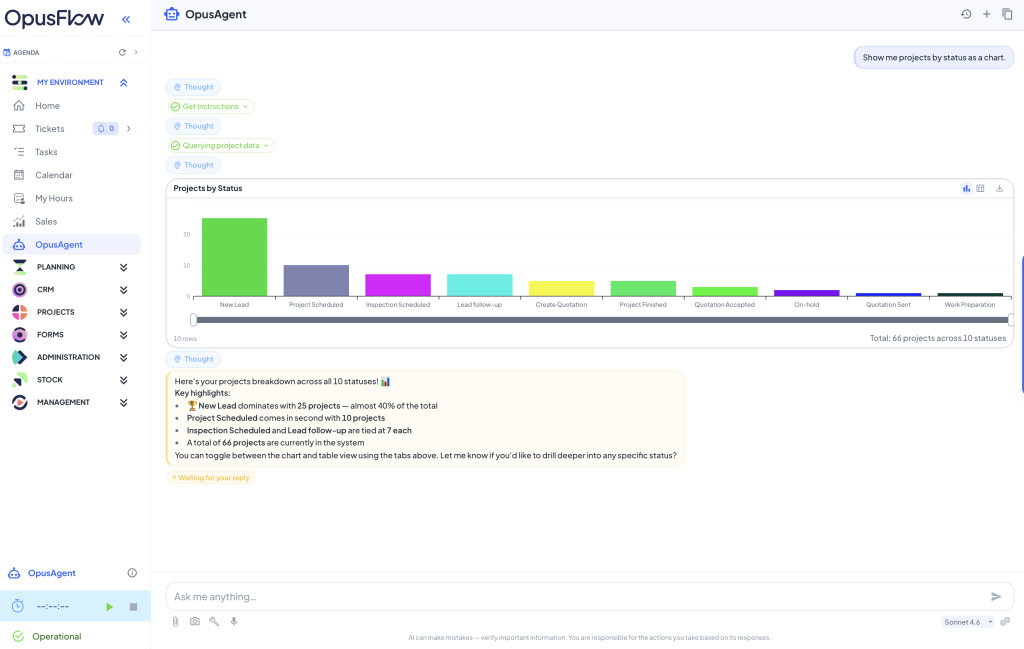Open My Hours in the sidebar
Viewport: 1024px width, 649px height.
point(54,198)
